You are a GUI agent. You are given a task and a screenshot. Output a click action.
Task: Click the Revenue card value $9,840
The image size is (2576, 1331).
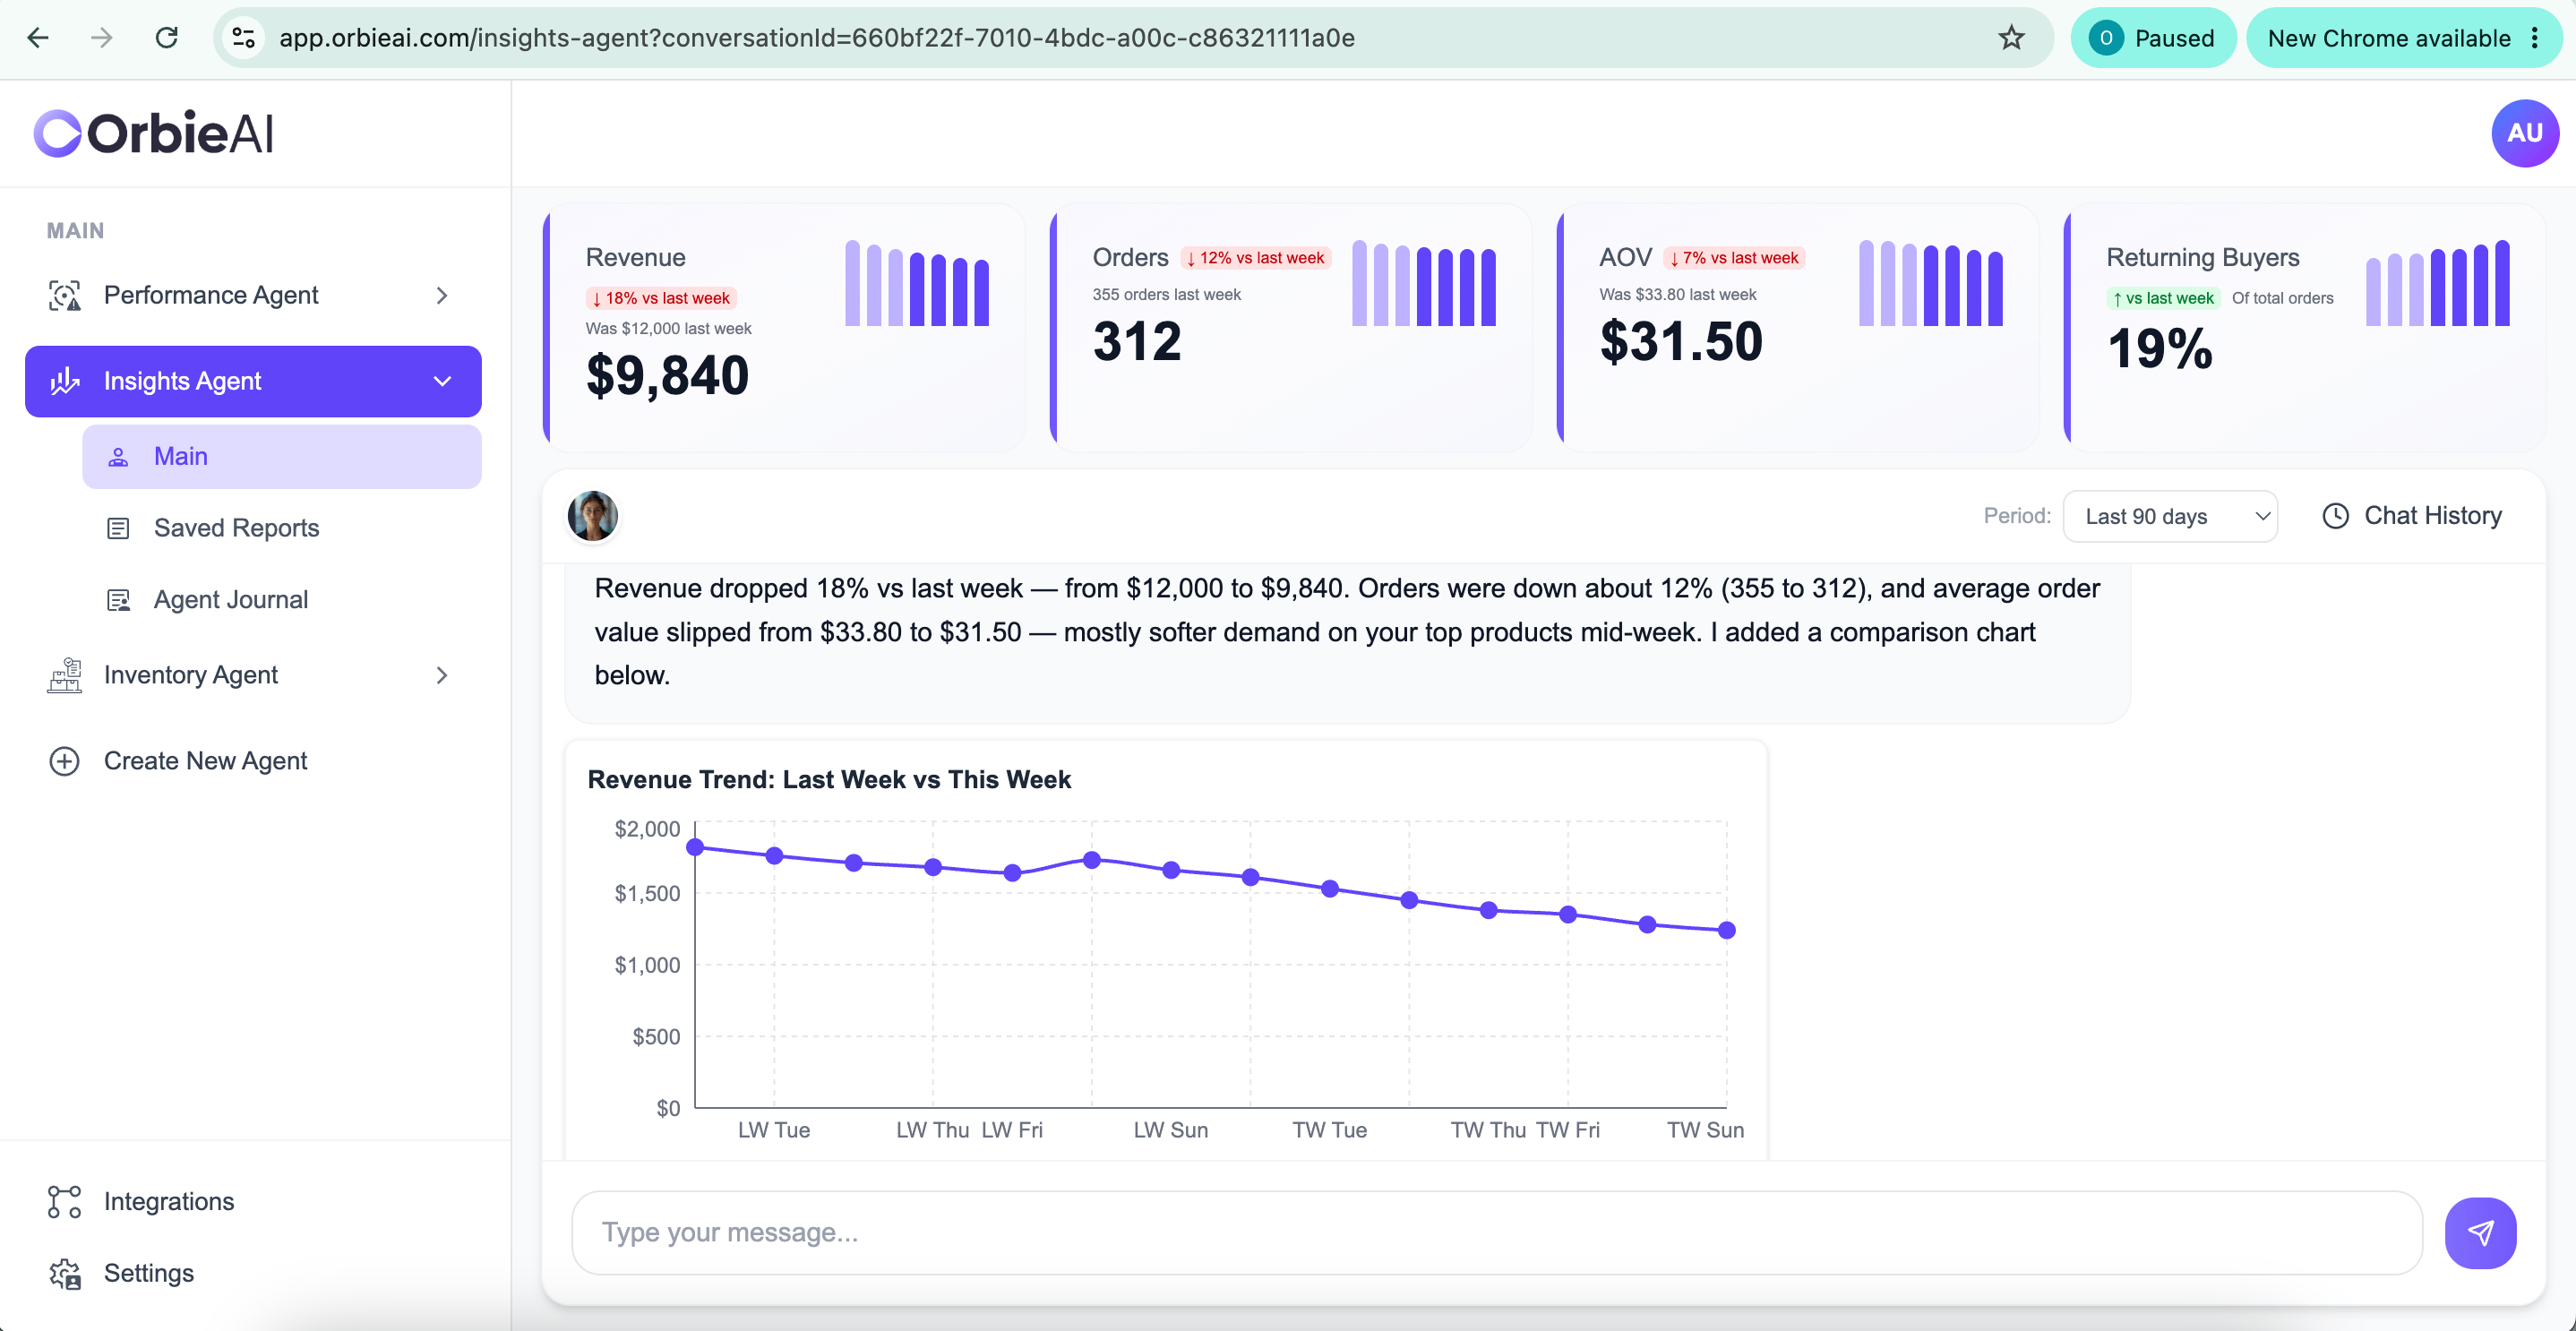point(667,376)
